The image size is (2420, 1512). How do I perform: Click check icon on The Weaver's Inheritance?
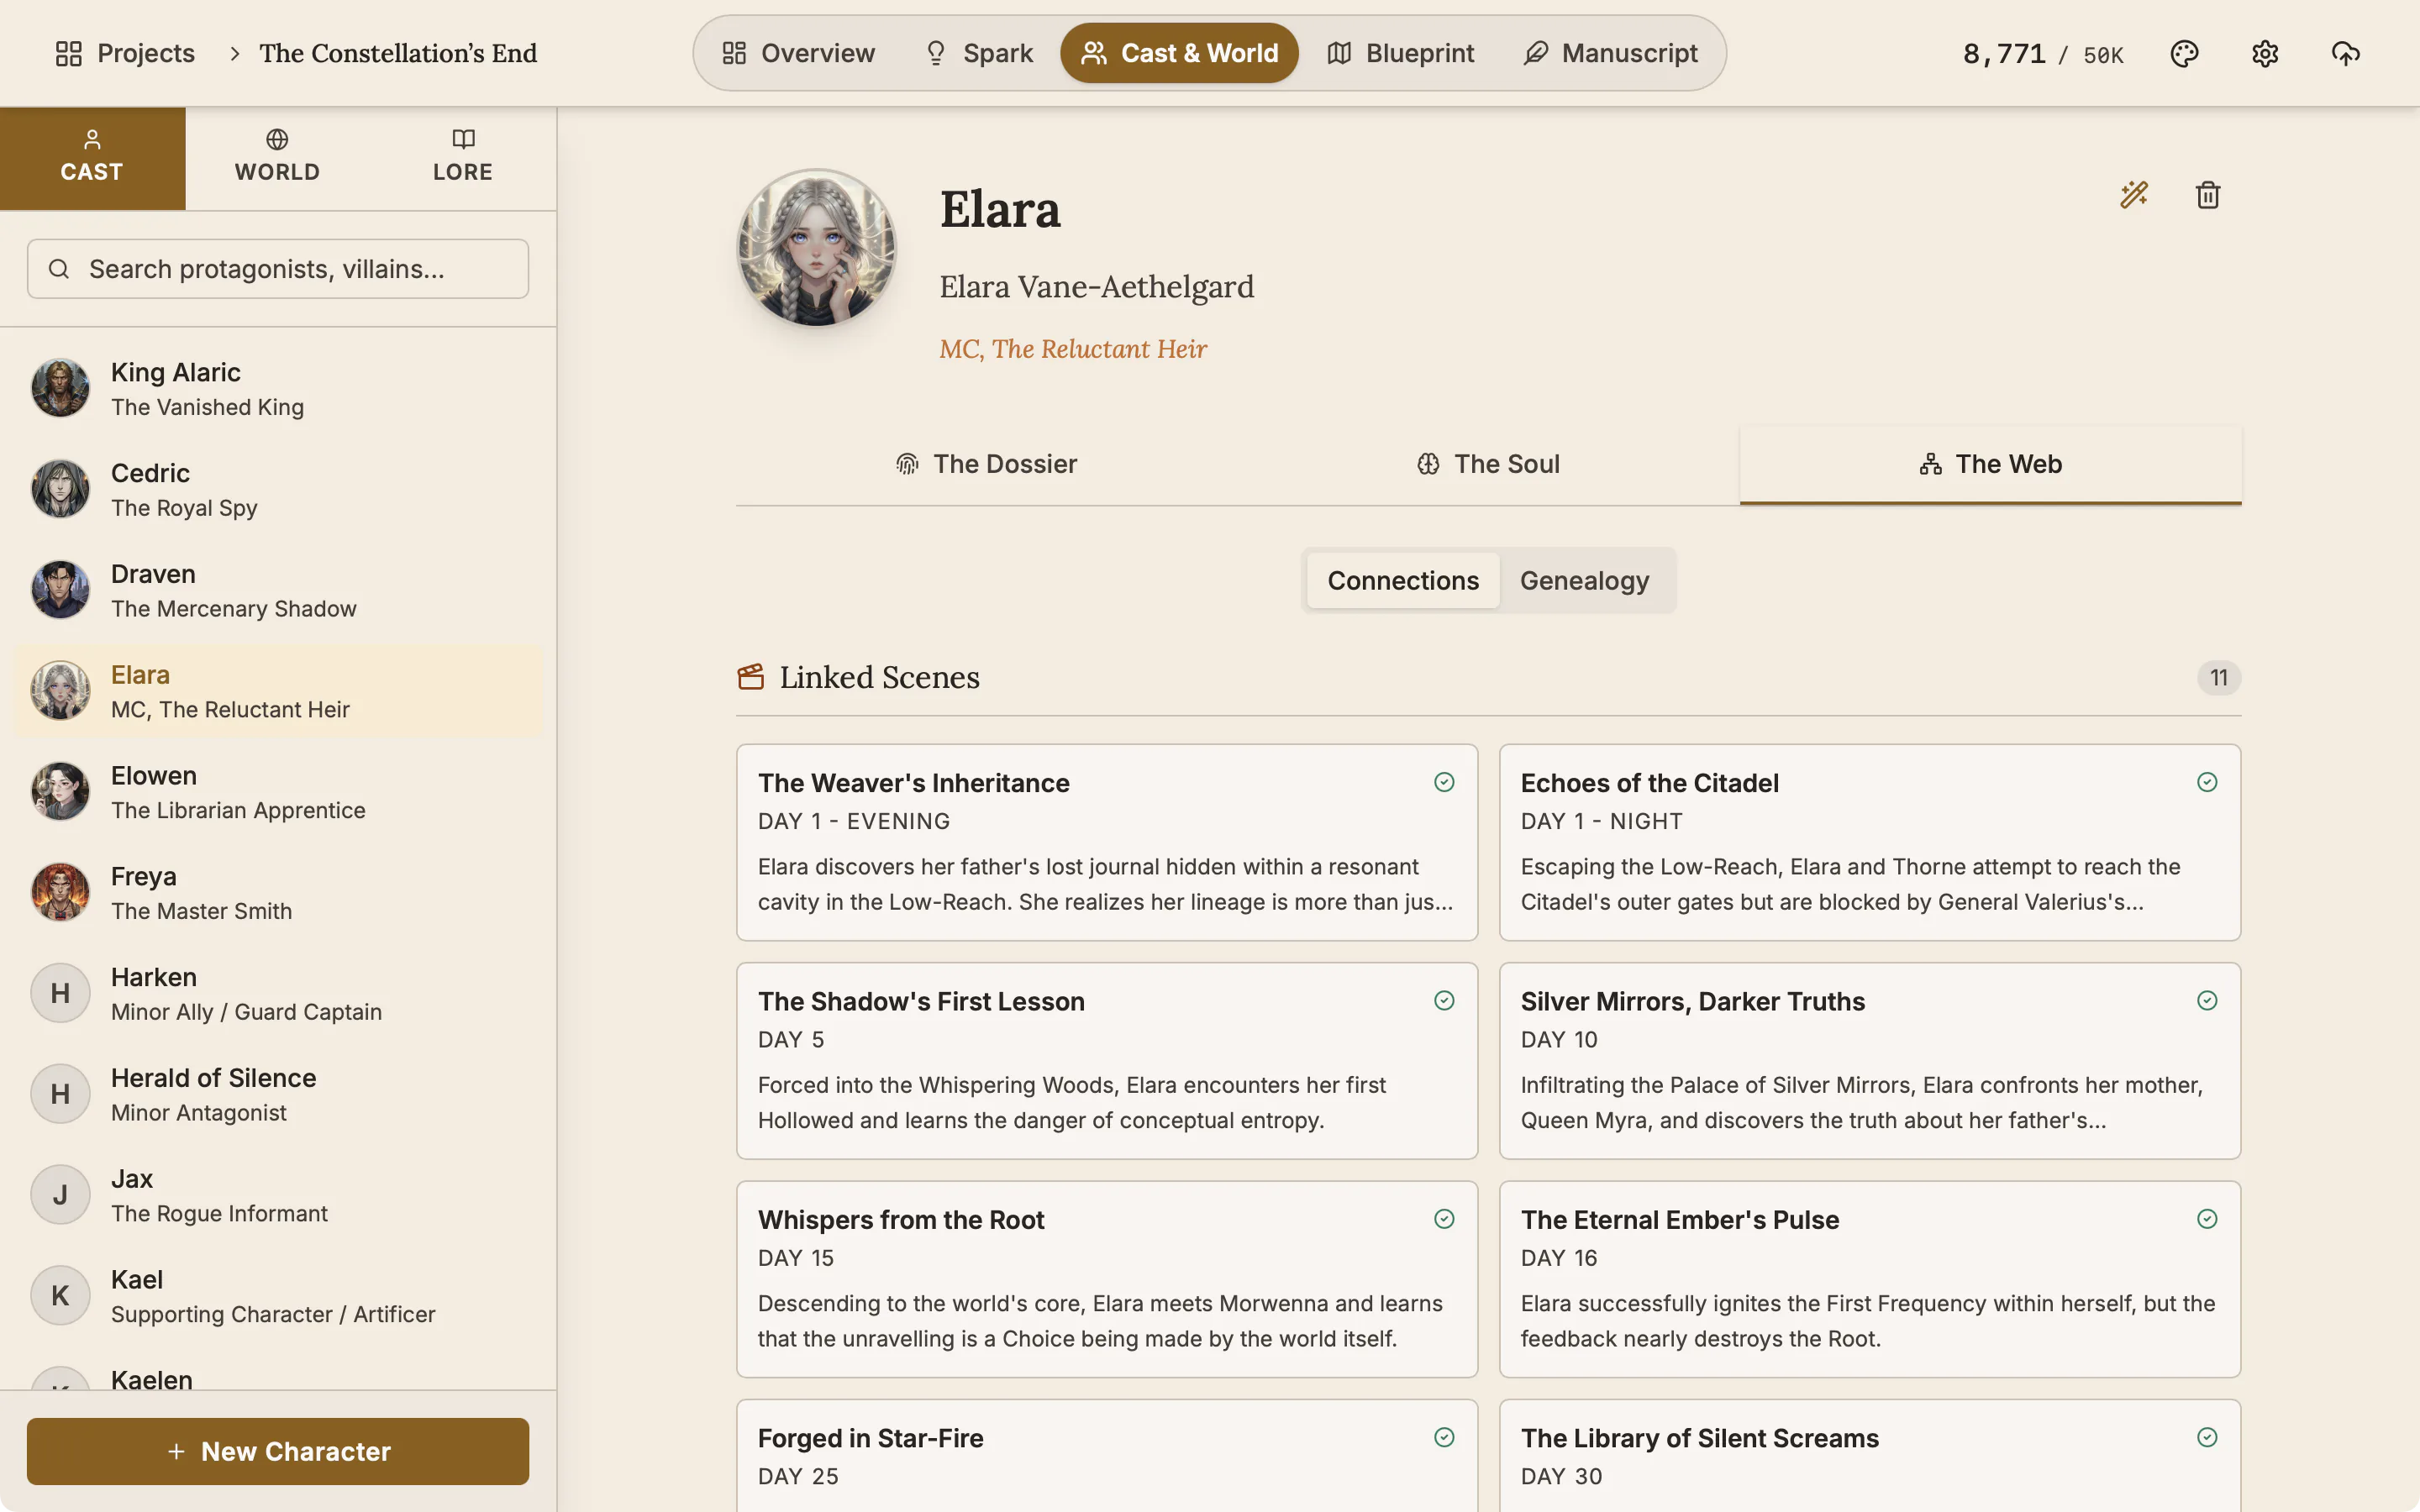click(1444, 782)
